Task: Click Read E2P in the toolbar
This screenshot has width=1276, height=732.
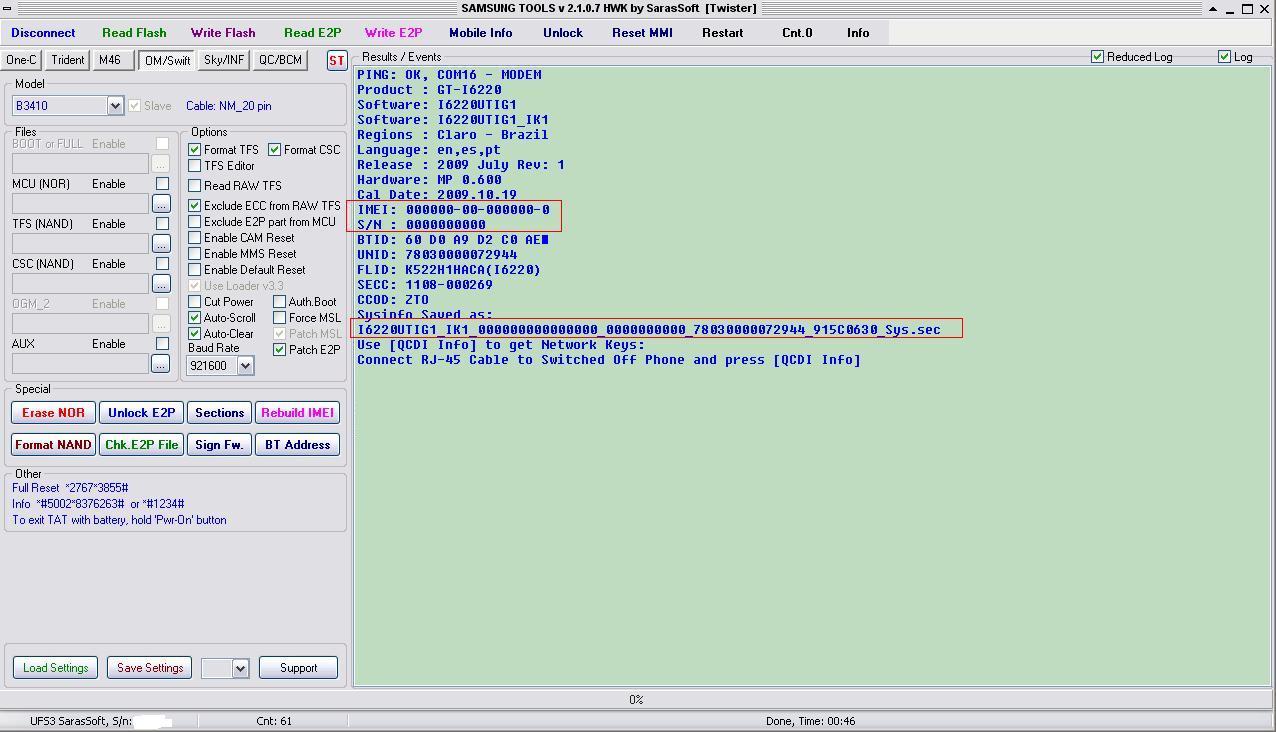Action: (x=313, y=33)
